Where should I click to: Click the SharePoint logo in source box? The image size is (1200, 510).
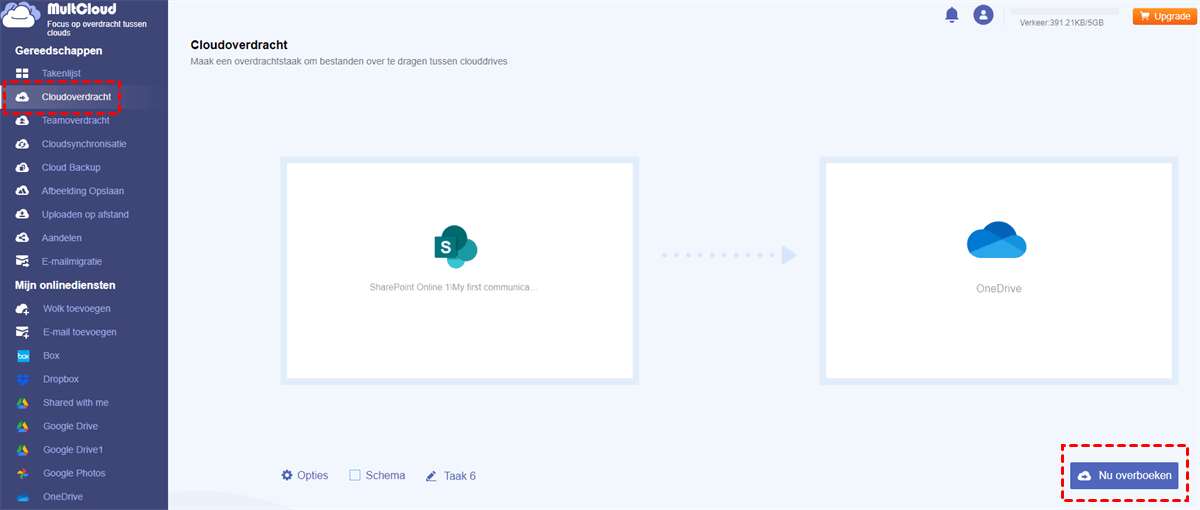[455, 245]
